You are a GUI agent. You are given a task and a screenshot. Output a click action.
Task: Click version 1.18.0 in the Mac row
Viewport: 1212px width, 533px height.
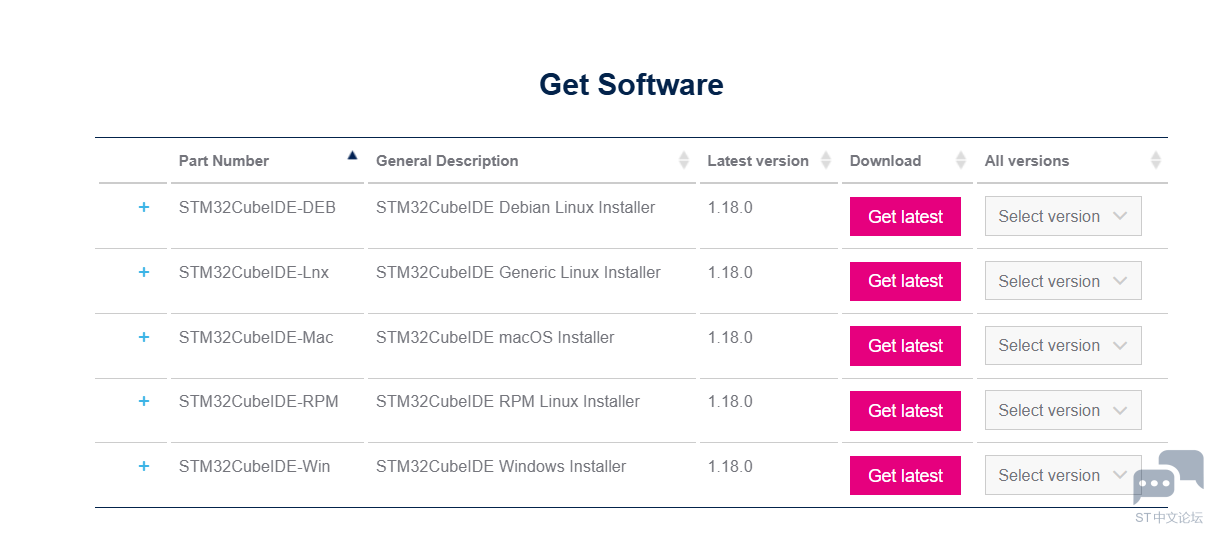coord(730,337)
